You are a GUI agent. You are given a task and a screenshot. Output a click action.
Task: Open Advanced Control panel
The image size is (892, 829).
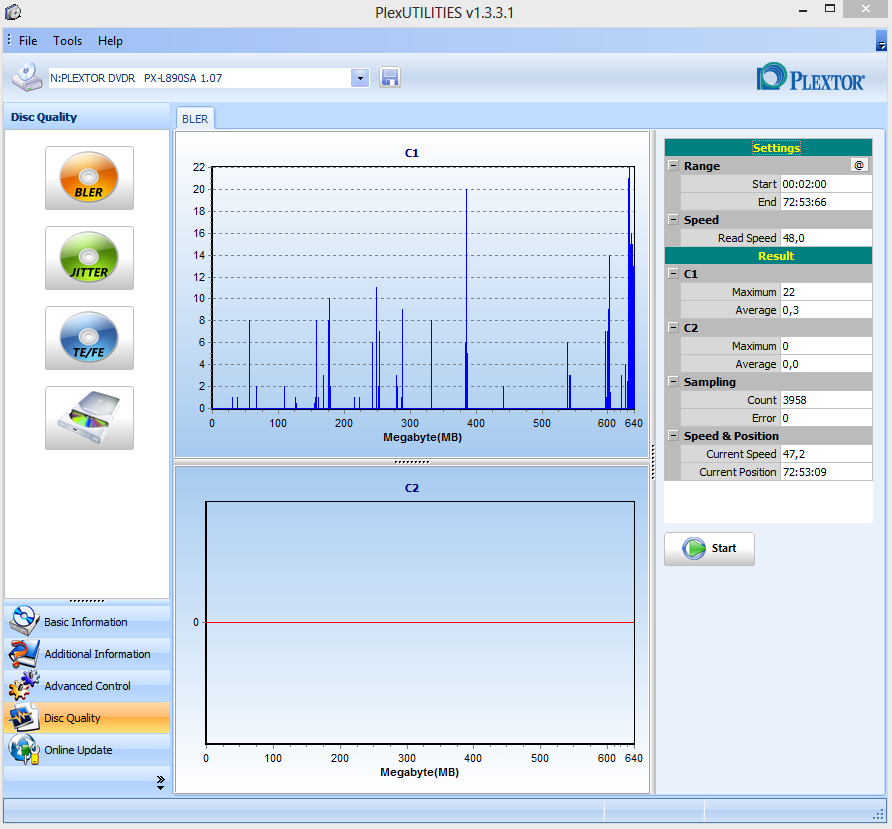(87, 686)
